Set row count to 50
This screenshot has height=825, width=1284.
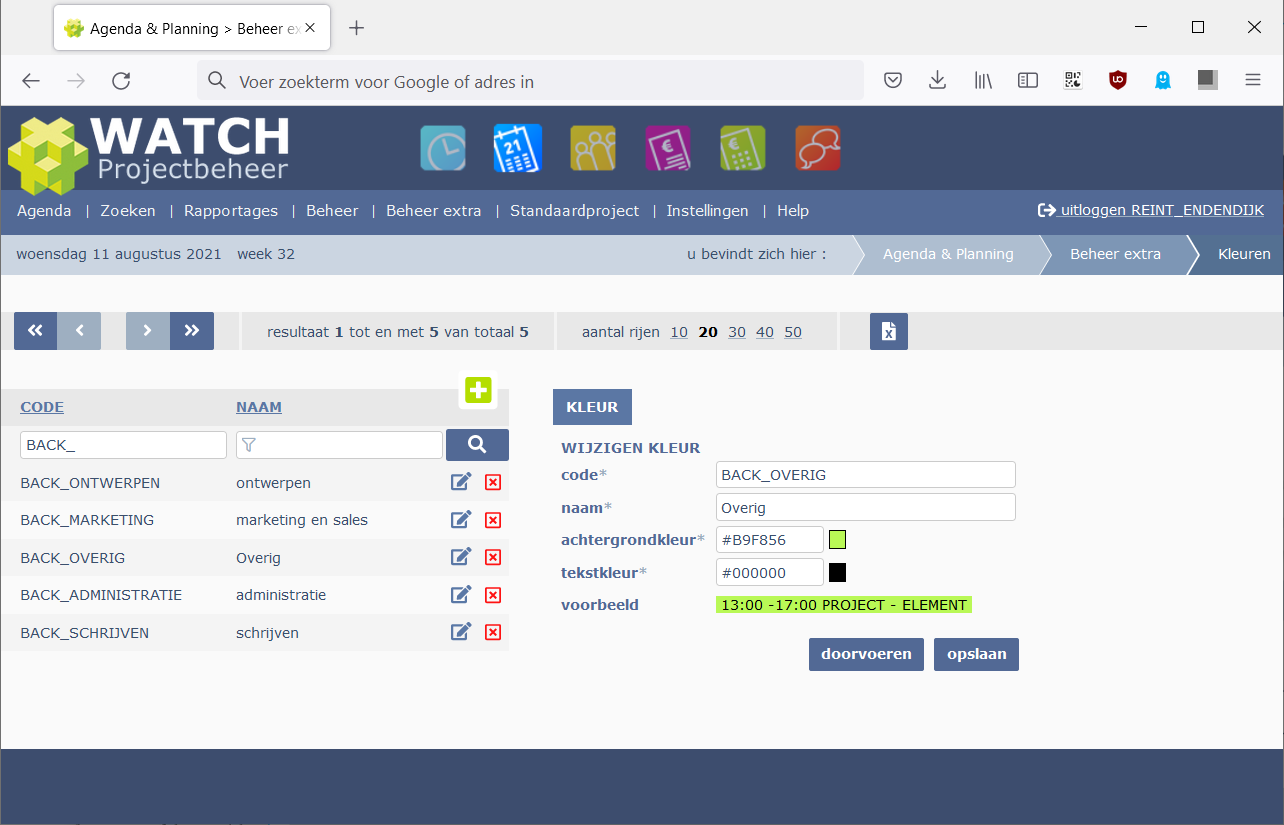[793, 332]
